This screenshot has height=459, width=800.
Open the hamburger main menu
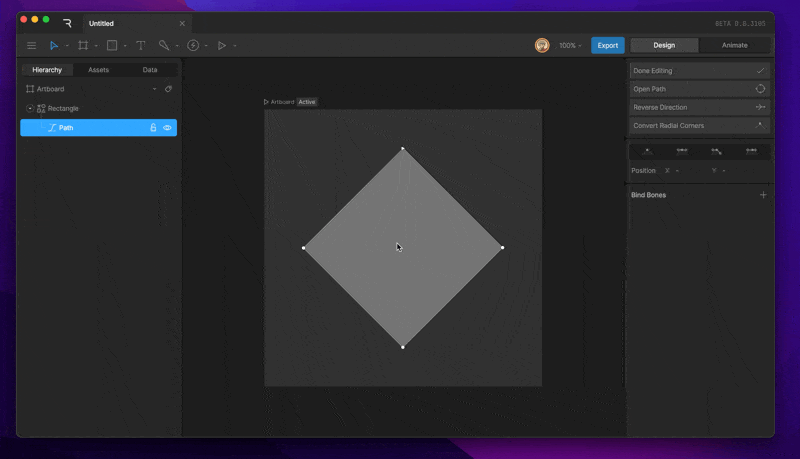tap(31, 46)
